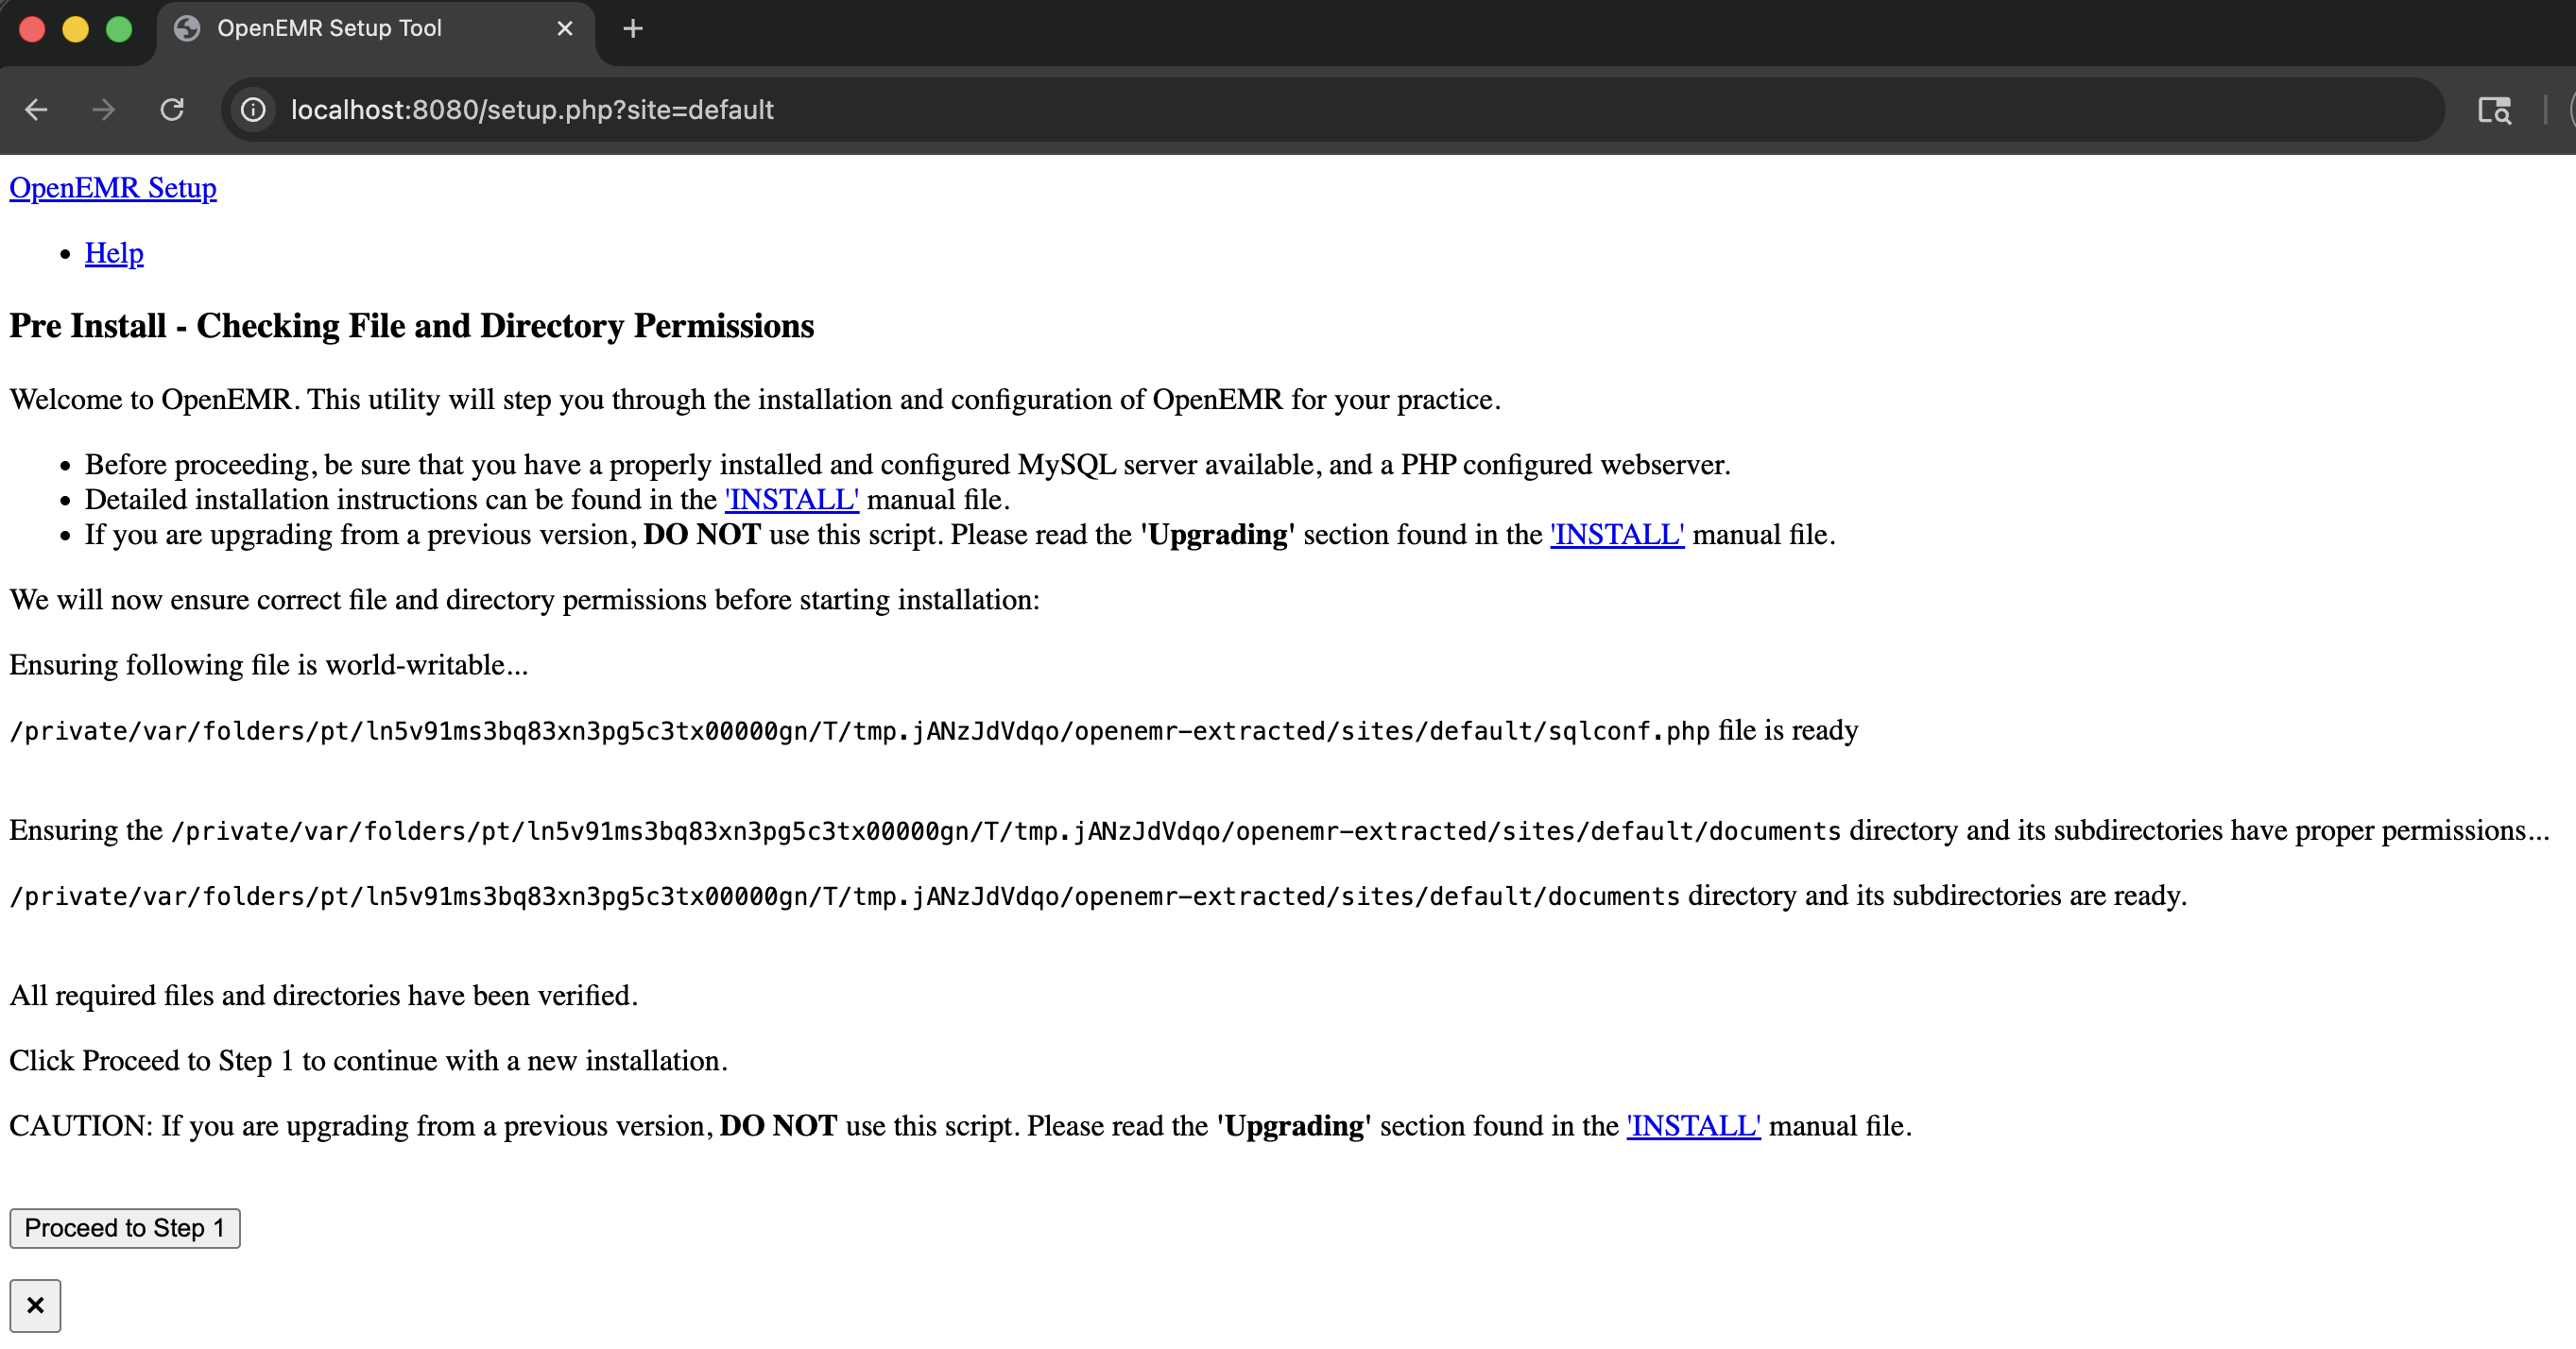
Task: View site information for localhost
Action: tap(254, 110)
